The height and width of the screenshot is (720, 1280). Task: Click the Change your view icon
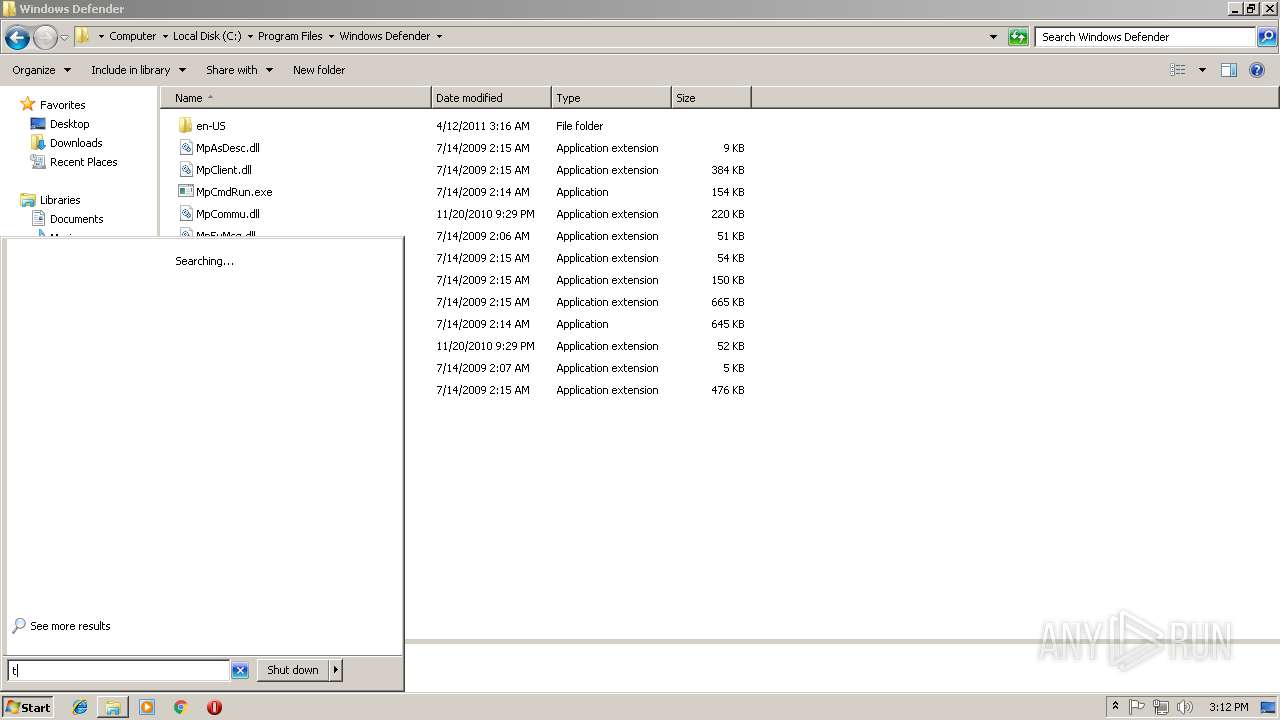[1178, 70]
